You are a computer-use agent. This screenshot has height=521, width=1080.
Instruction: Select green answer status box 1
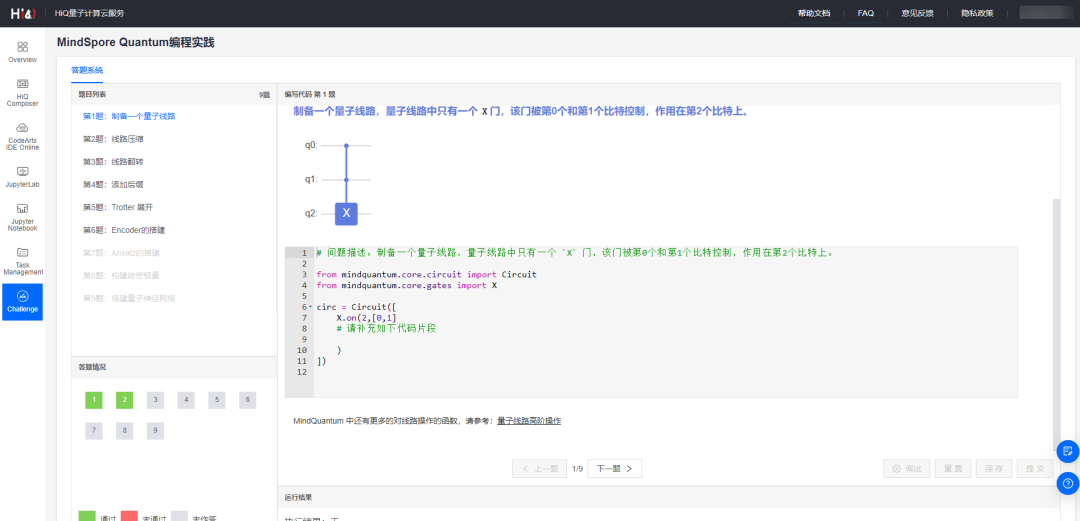click(x=93, y=400)
